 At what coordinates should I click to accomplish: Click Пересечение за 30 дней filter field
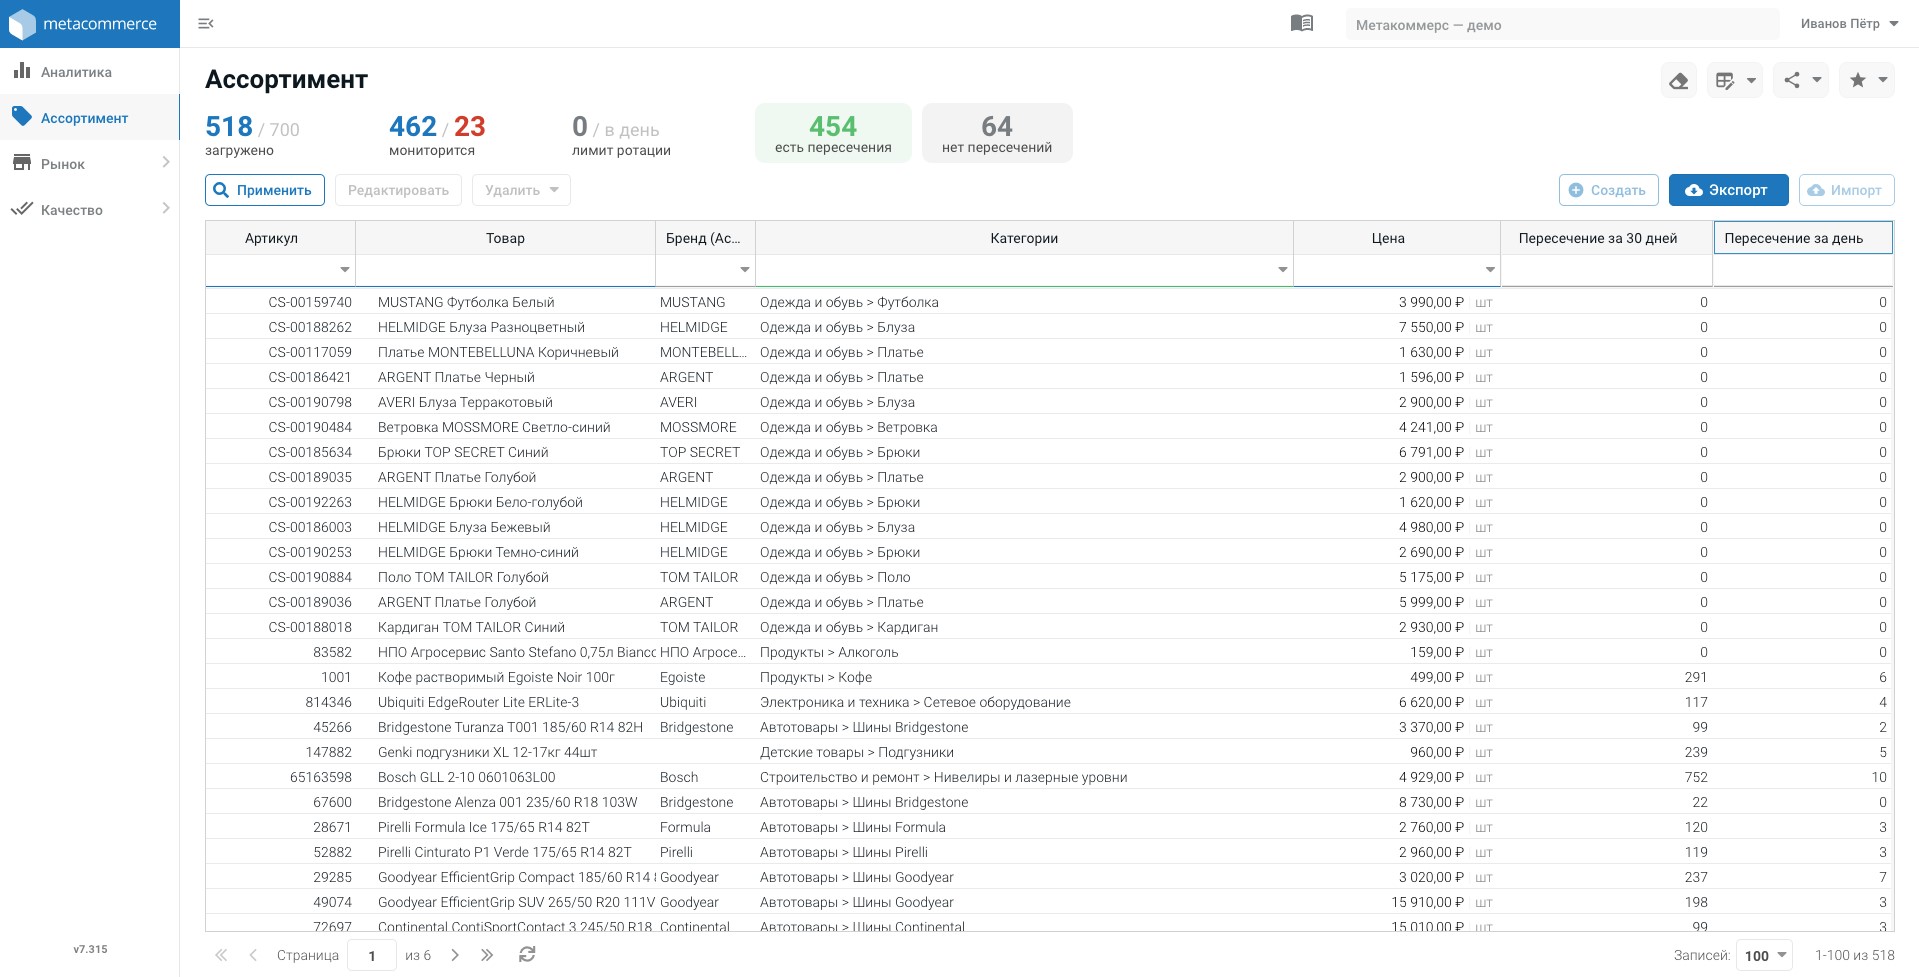[1607, 270]
